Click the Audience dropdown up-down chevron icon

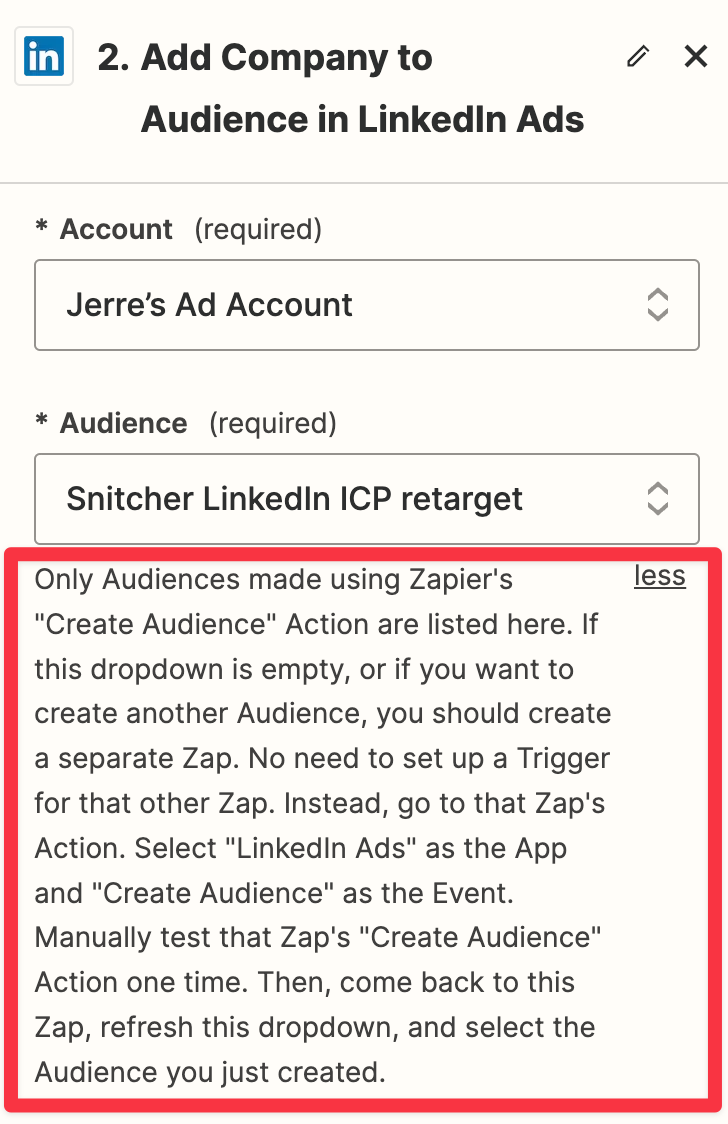658,499
